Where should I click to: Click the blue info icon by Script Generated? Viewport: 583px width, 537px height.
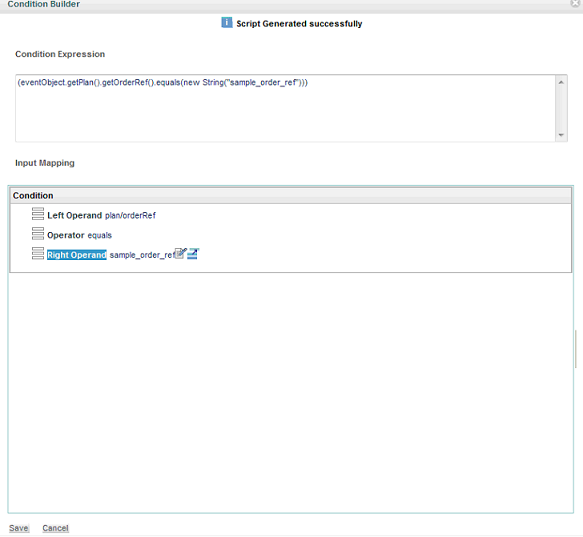(x=227, y=22)
